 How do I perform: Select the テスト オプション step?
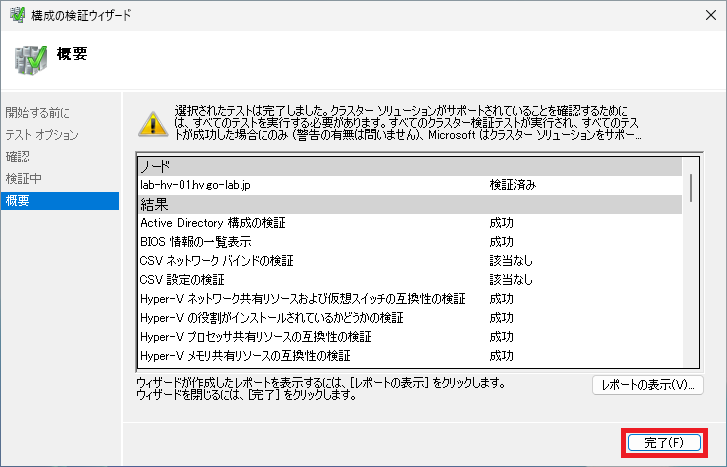pyautogui.click(x=42, y=134)
